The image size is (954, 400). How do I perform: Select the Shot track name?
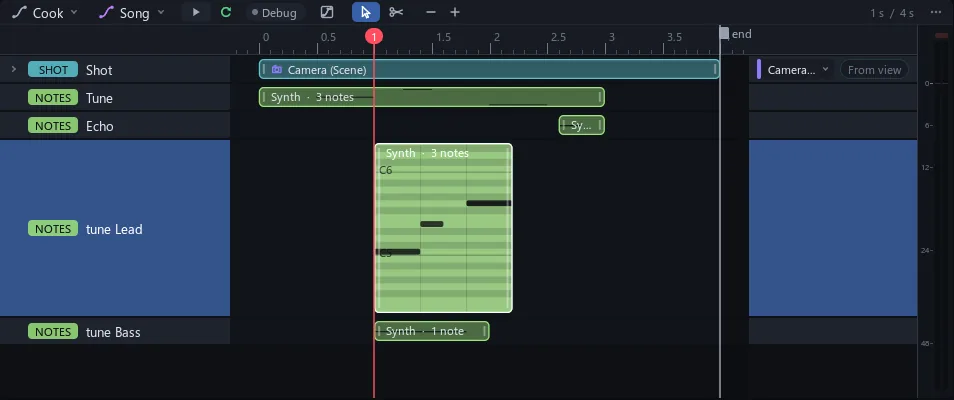click(x=99, y=70)
